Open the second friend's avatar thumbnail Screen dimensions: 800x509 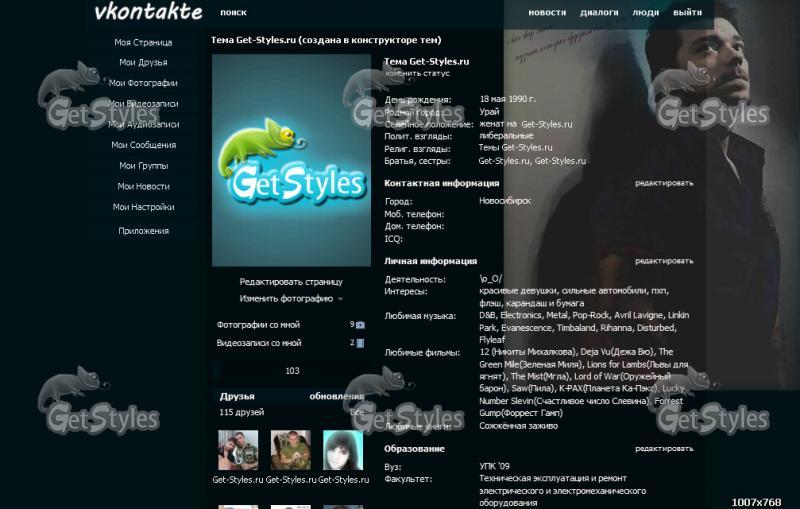(290, 450)
